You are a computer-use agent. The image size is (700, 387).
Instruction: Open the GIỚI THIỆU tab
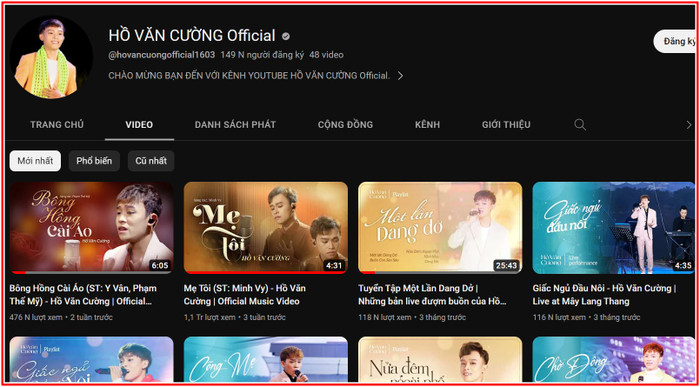(506, 125)
